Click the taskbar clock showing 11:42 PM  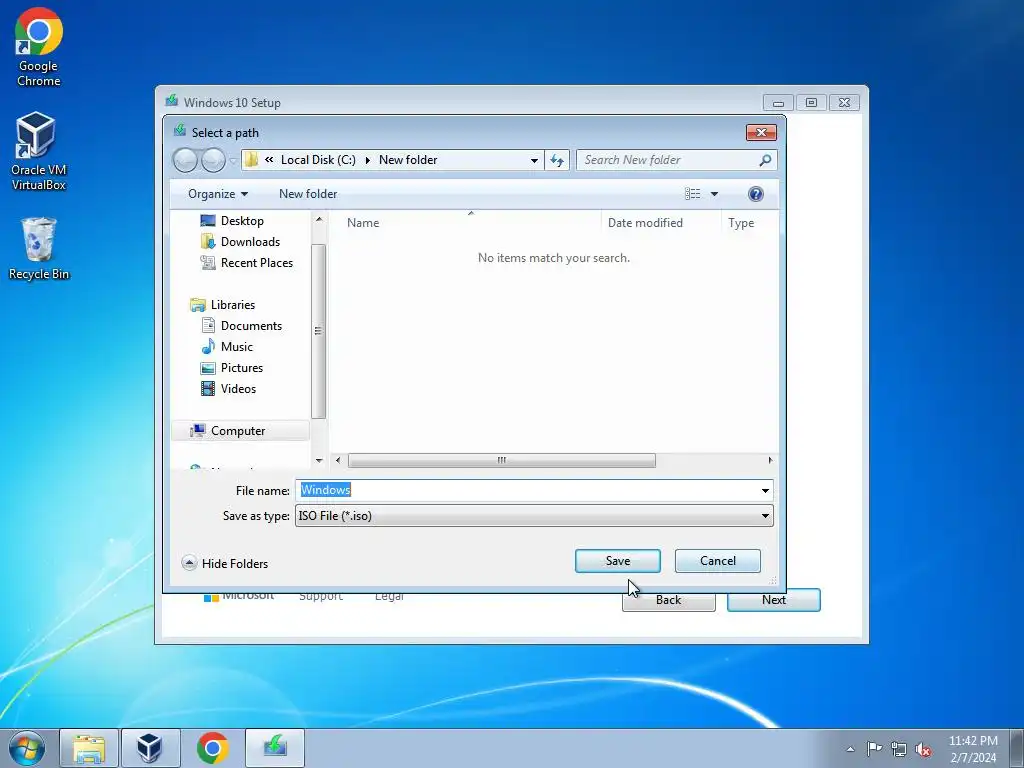pyautogui.click(x=973, y=749)
